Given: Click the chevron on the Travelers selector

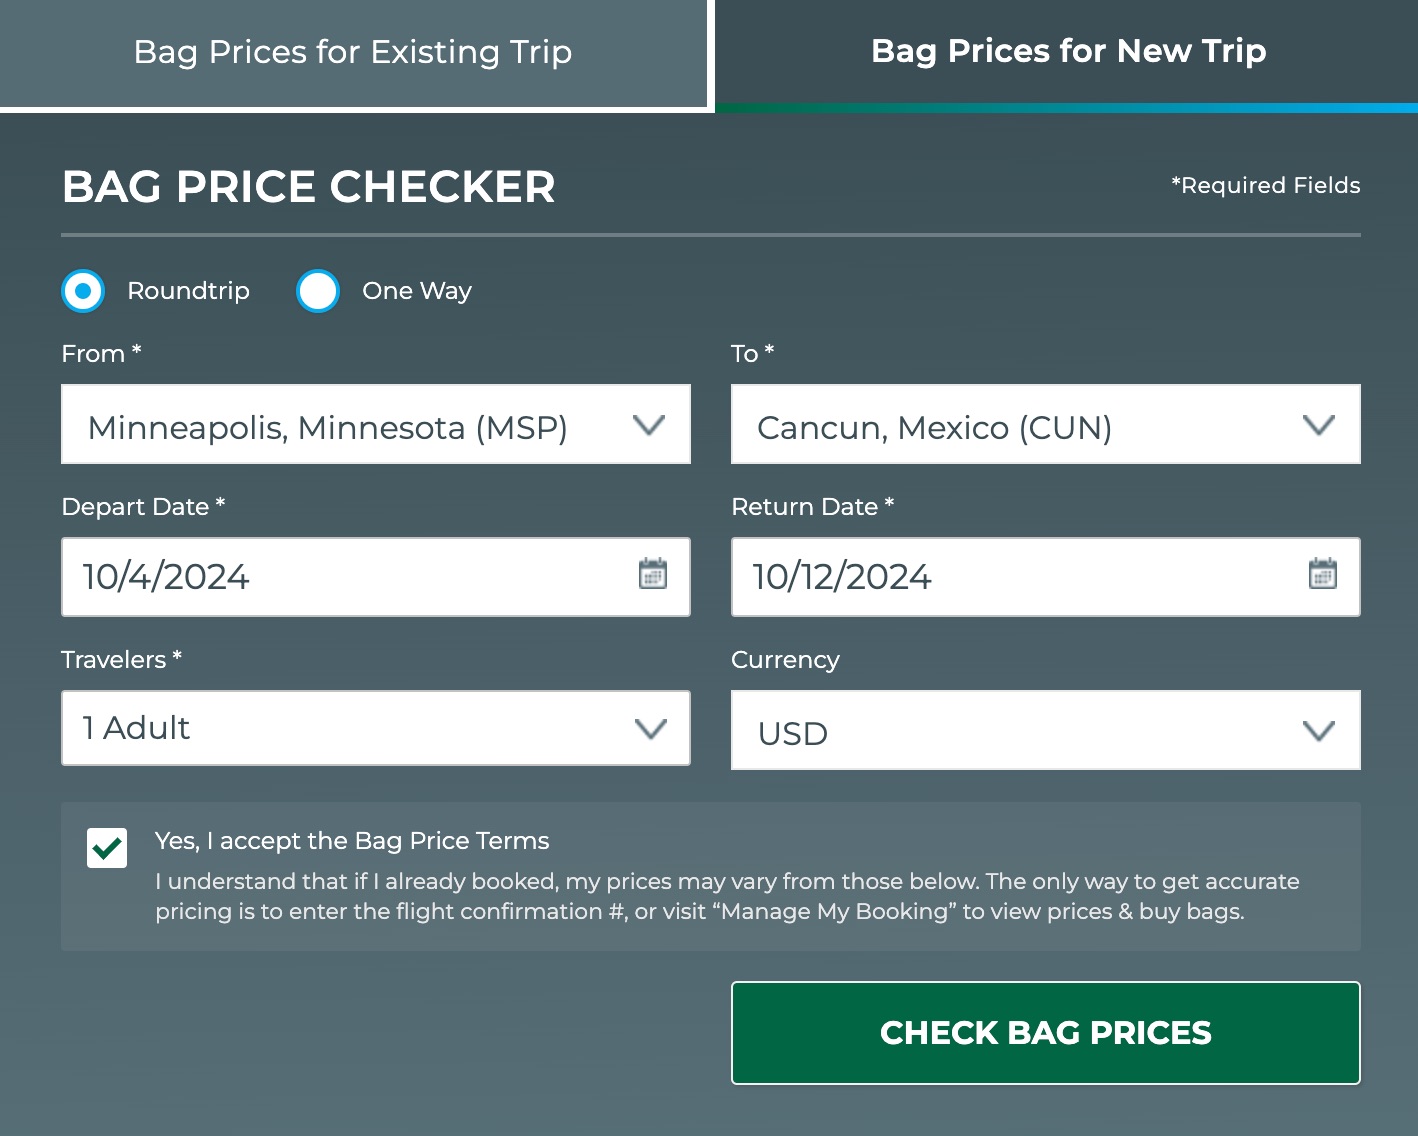Looking at the screenshot, I should click(650, 728).
